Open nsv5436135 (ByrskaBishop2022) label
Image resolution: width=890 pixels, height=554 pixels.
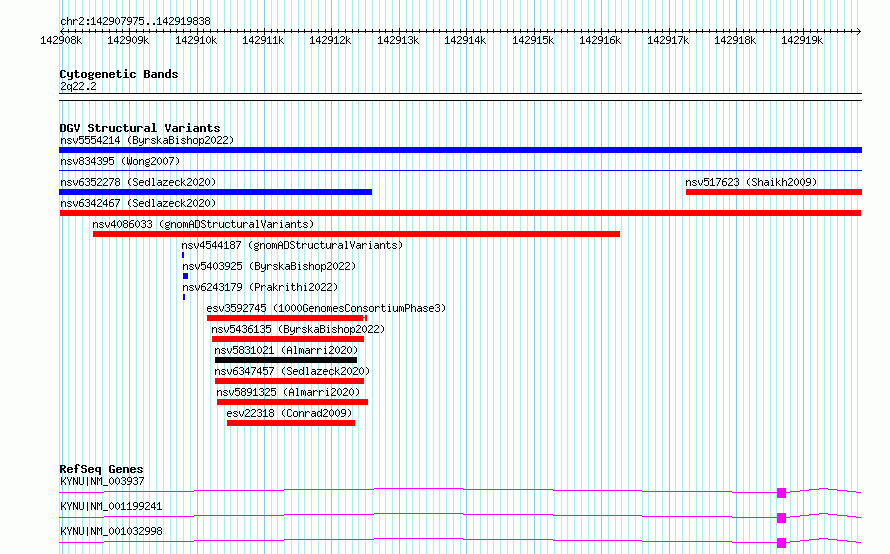(x=298, y=329)
